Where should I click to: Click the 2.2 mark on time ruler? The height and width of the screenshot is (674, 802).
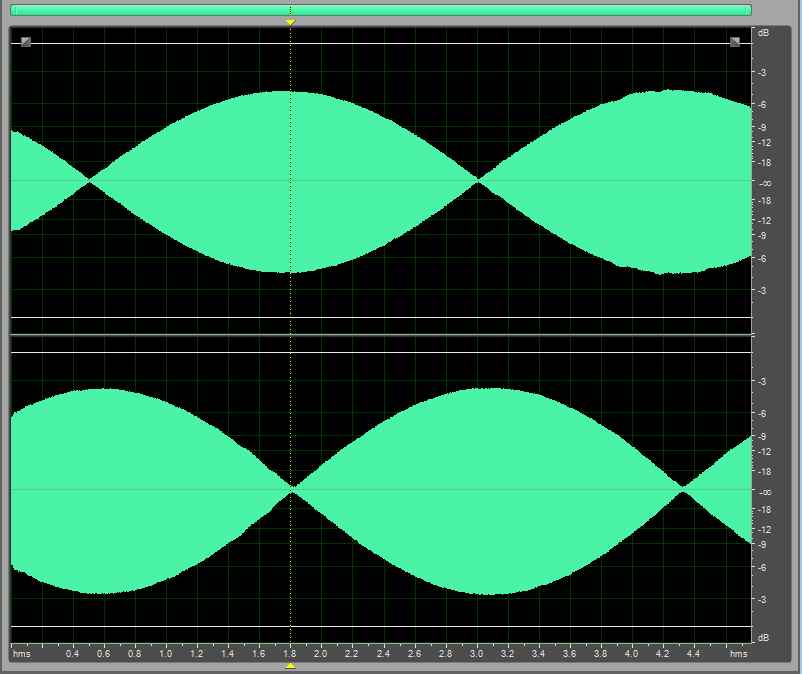click(352, 654)
